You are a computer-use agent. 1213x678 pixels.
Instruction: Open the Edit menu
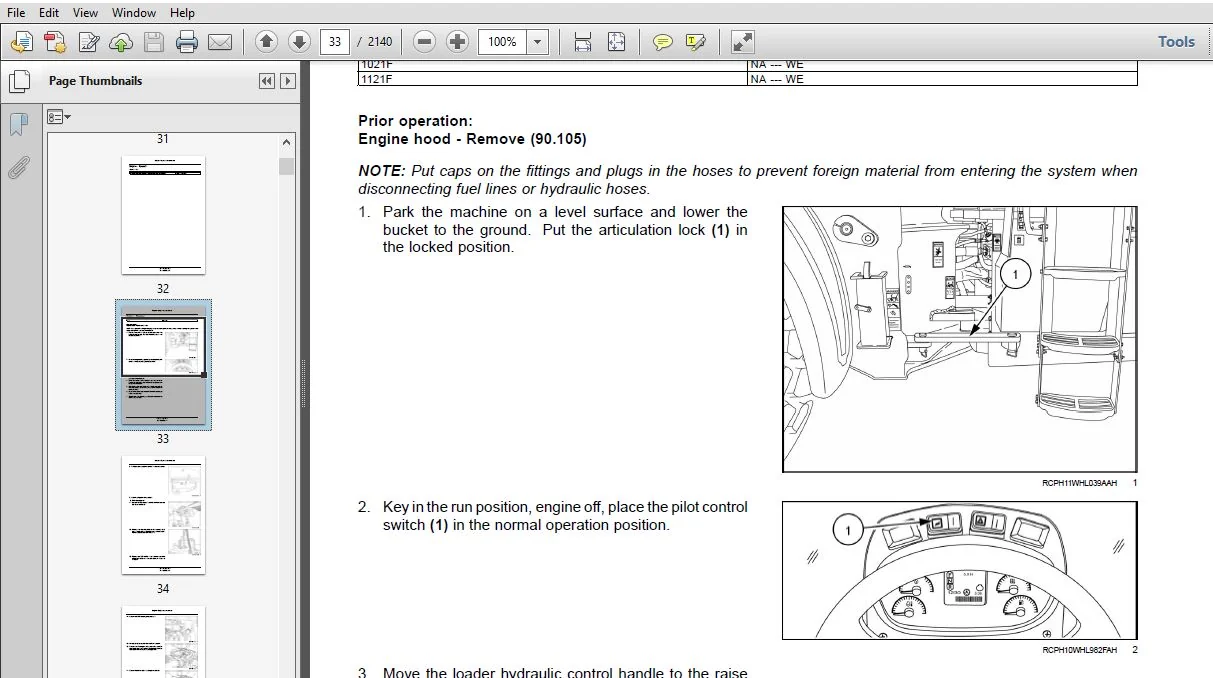[x=49, y=12]
